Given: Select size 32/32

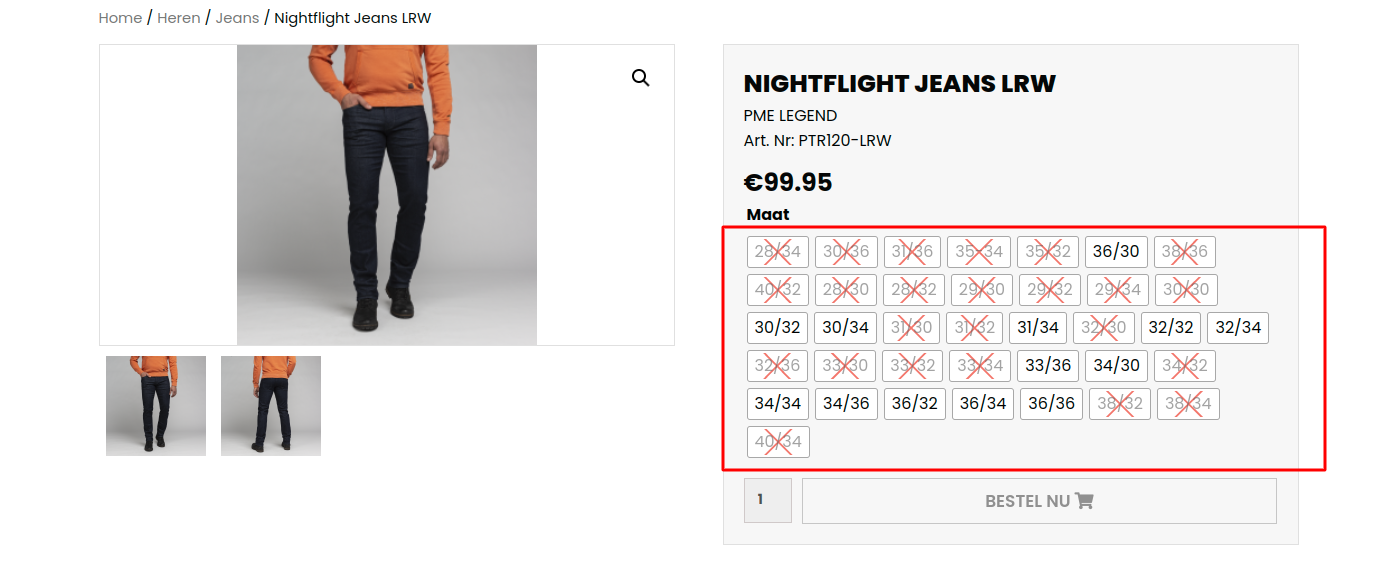Looking at the screenshot, I should tap(1171, 327).
